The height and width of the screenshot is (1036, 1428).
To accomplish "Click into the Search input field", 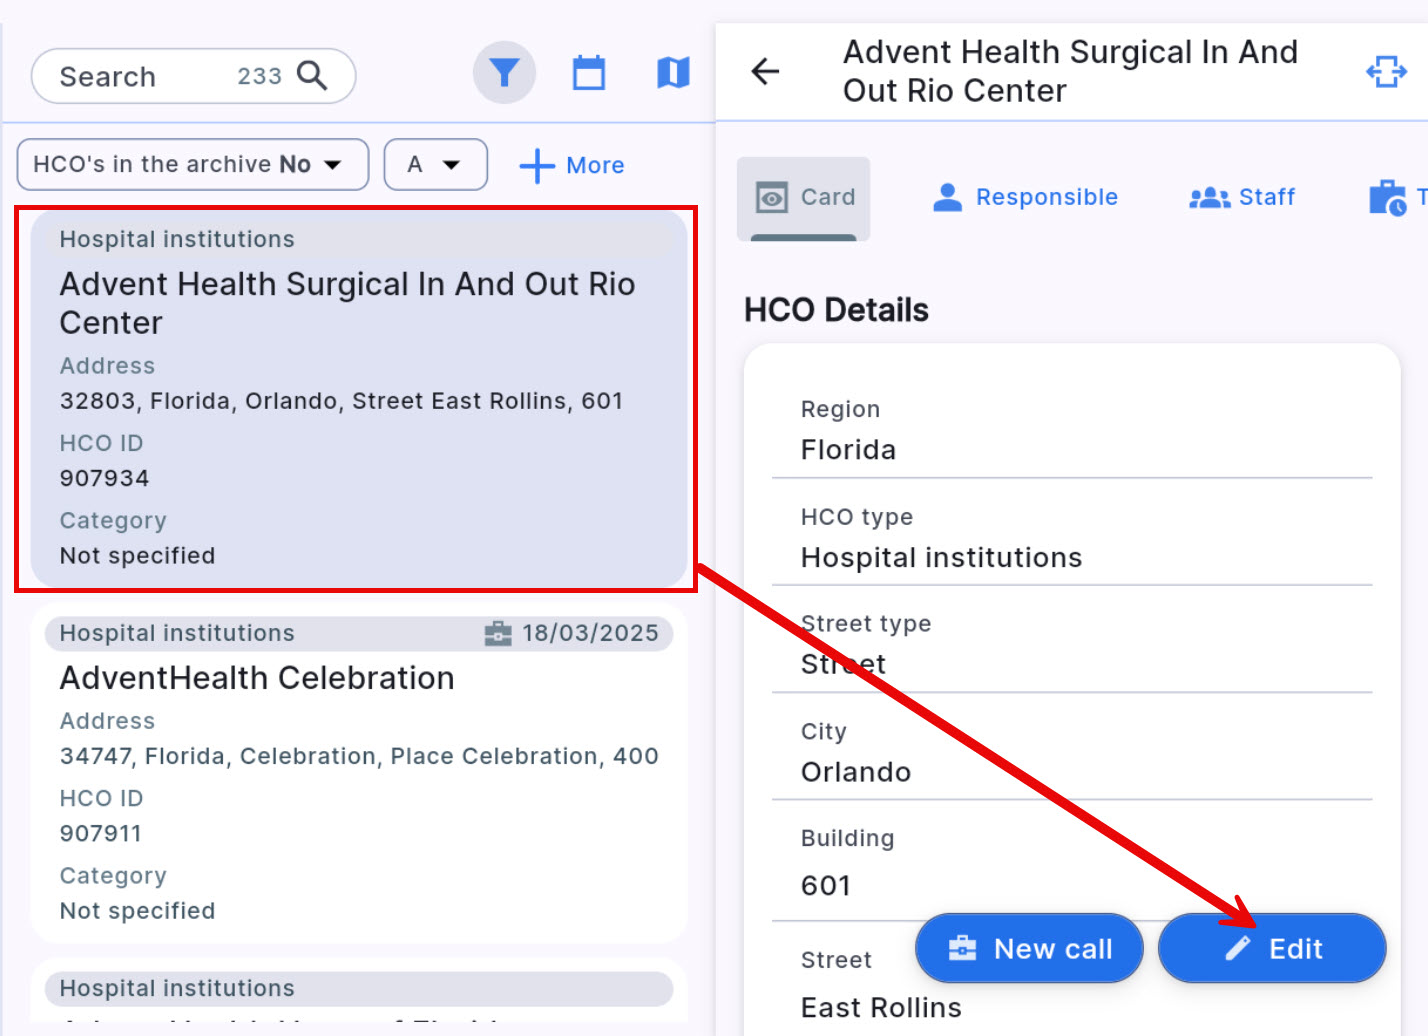I will (140, 77).
